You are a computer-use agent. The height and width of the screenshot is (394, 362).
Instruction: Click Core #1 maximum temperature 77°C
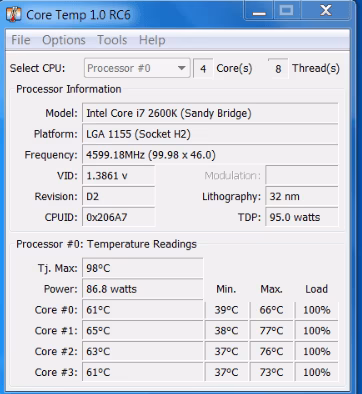point(271,331)
